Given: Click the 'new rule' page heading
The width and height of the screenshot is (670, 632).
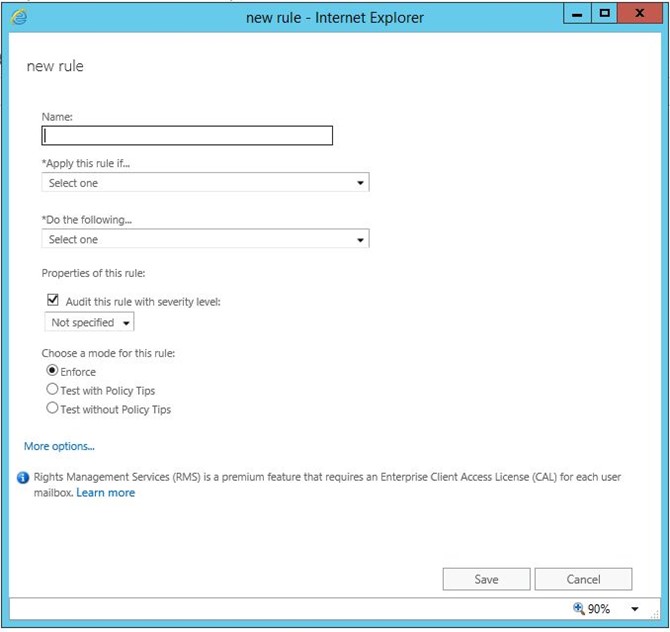Looking at the screenshot, I should [x=55, y=66].
